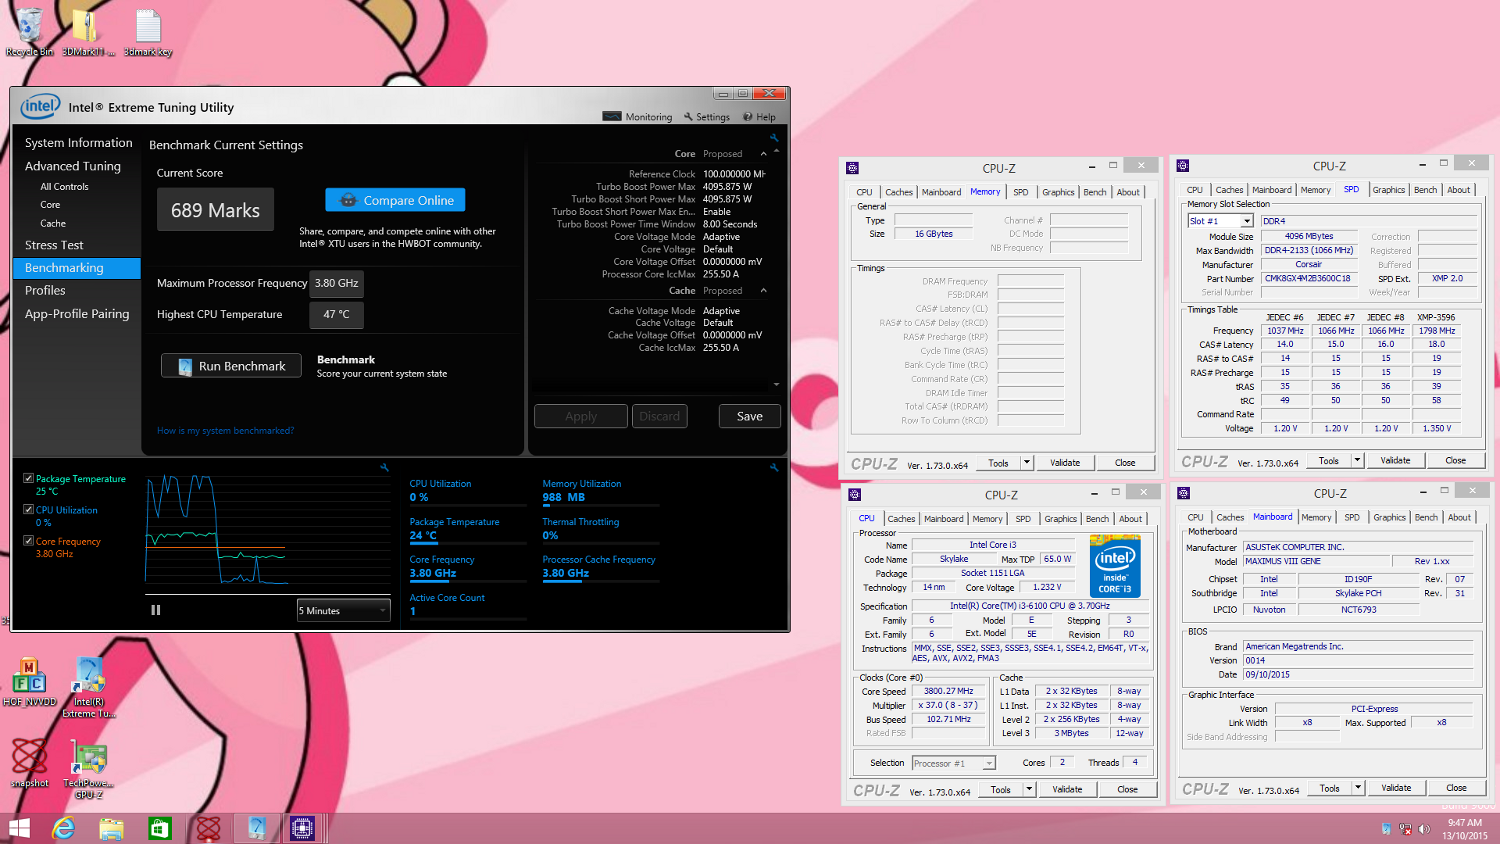Image resolution: width=1500 pixels, height=844 pixels.
Task: Click the graph panel wrench icon
Action: 384,467
